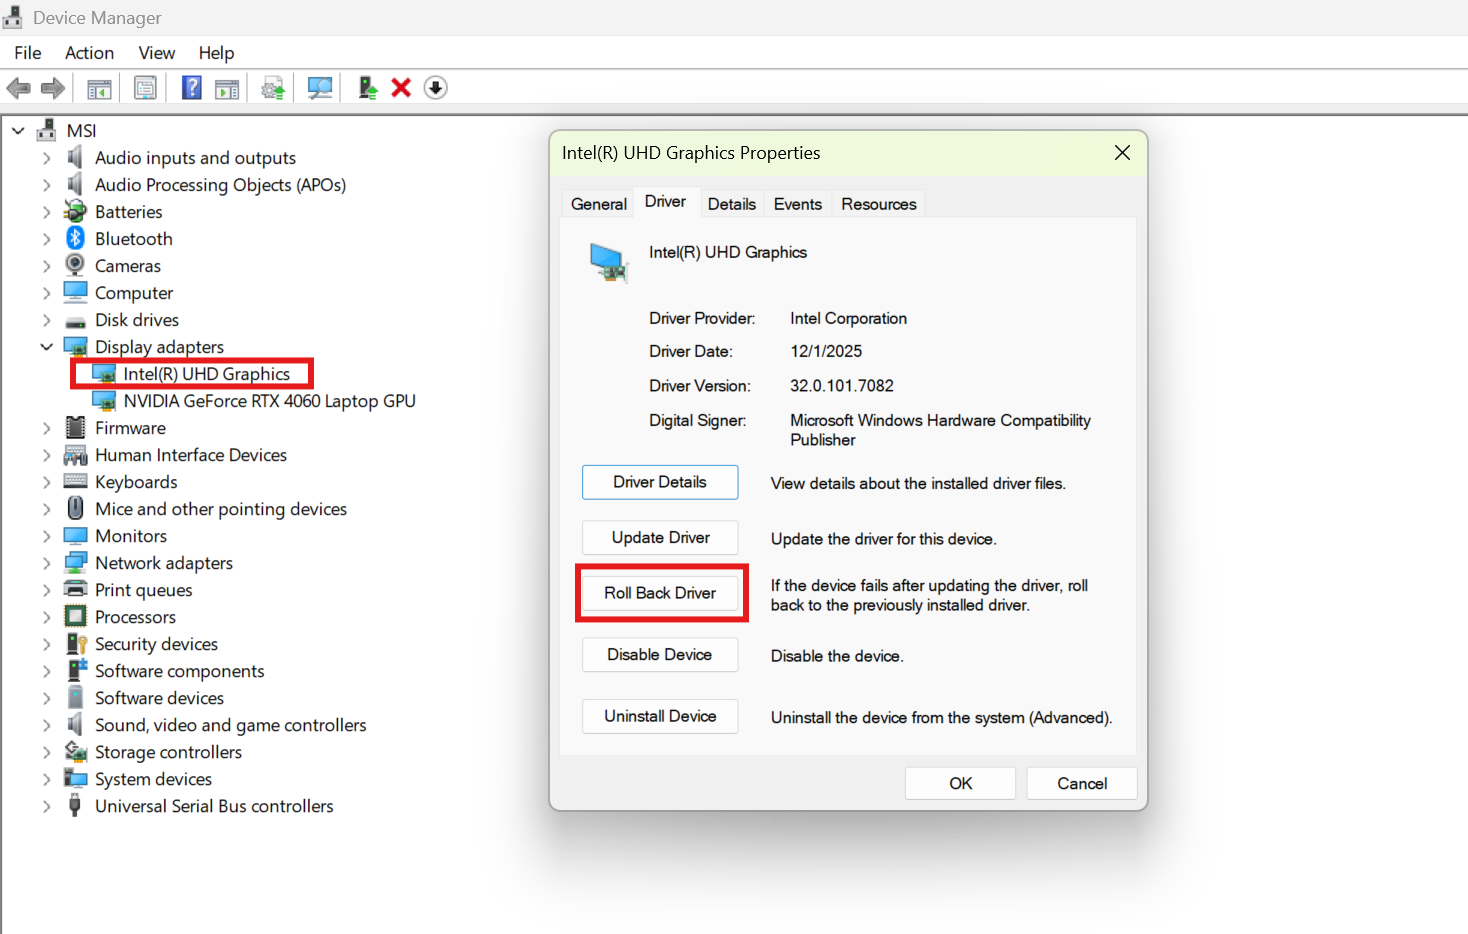Expand the Network adapters category
The width and height of the screenshot is (1468, 934).
point(46,563)
